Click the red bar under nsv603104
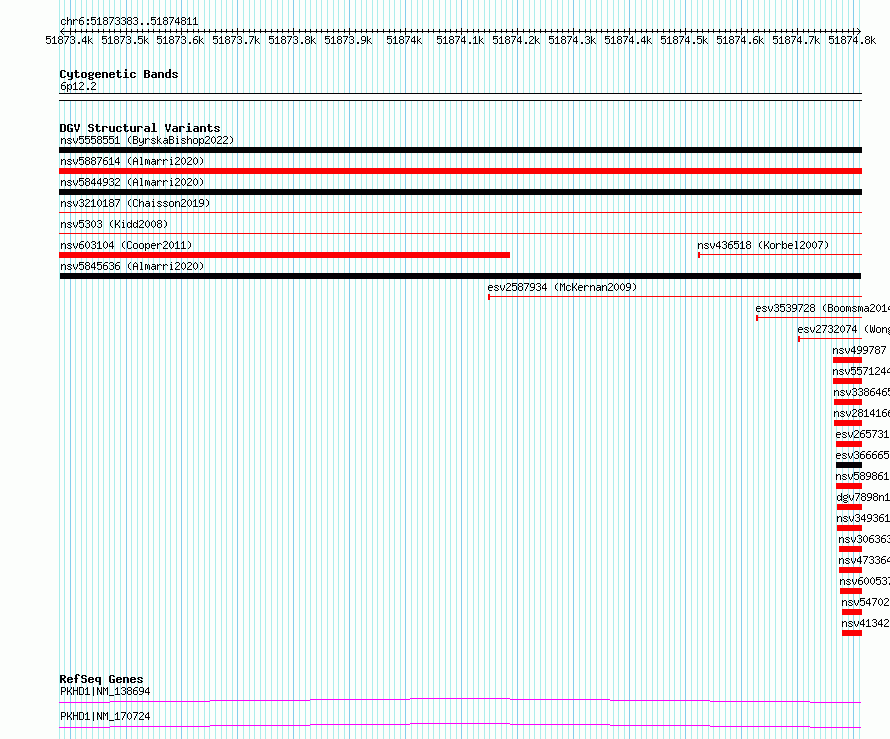The width and height of the screenshot is (890, 739). click(x=285, y=255)
